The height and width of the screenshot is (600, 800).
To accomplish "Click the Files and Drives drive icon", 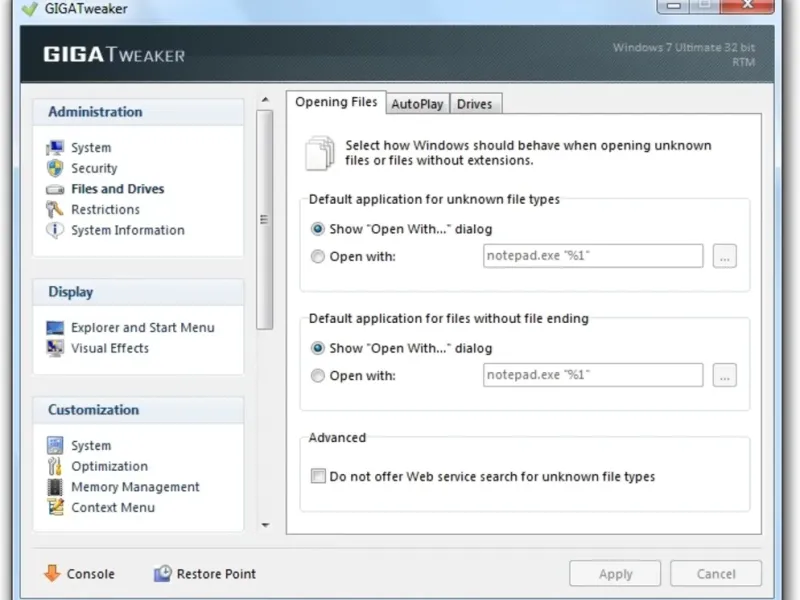I will [55, 190].
